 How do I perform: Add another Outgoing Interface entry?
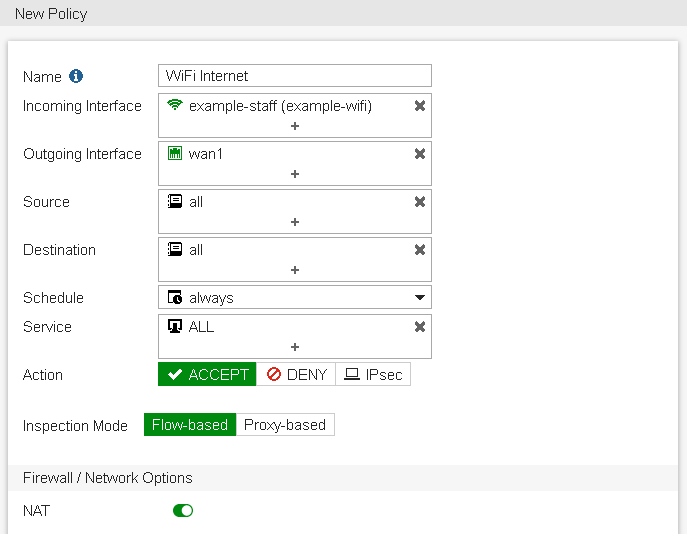pyautogui.click(x=295, y=174)
